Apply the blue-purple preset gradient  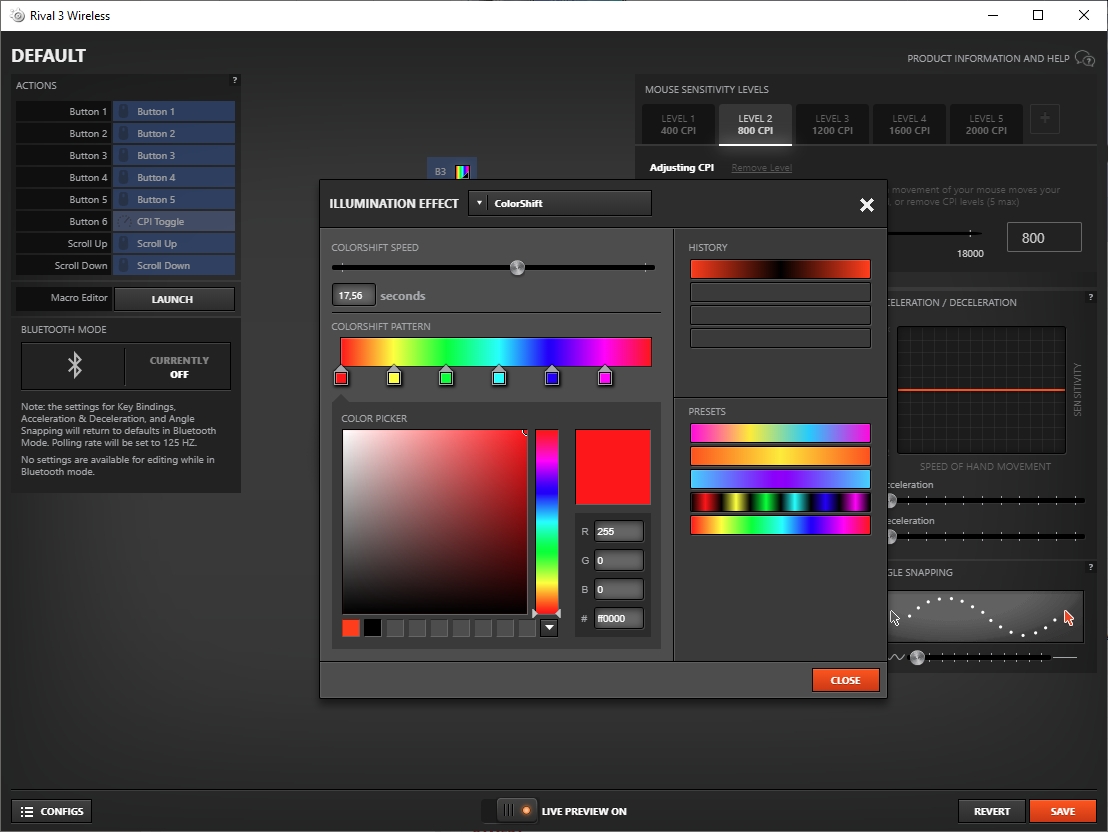(780, 479)
